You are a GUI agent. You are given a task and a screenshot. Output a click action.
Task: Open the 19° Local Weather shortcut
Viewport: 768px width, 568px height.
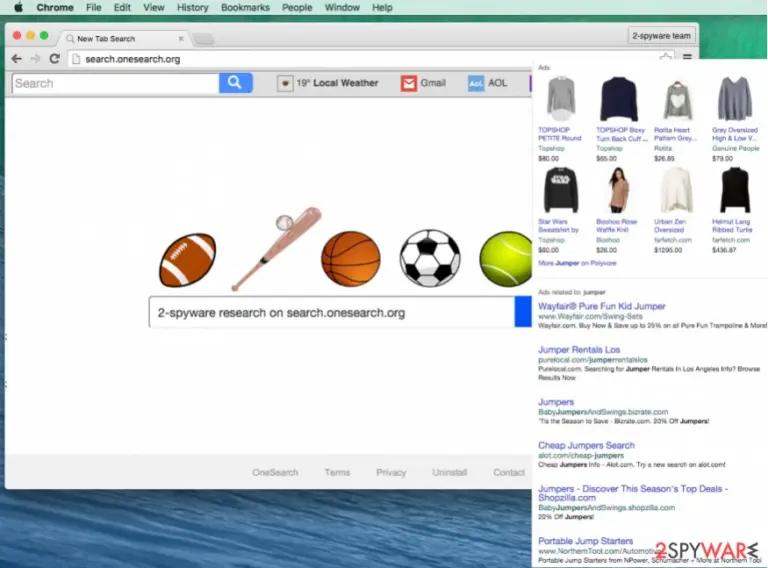328,83
